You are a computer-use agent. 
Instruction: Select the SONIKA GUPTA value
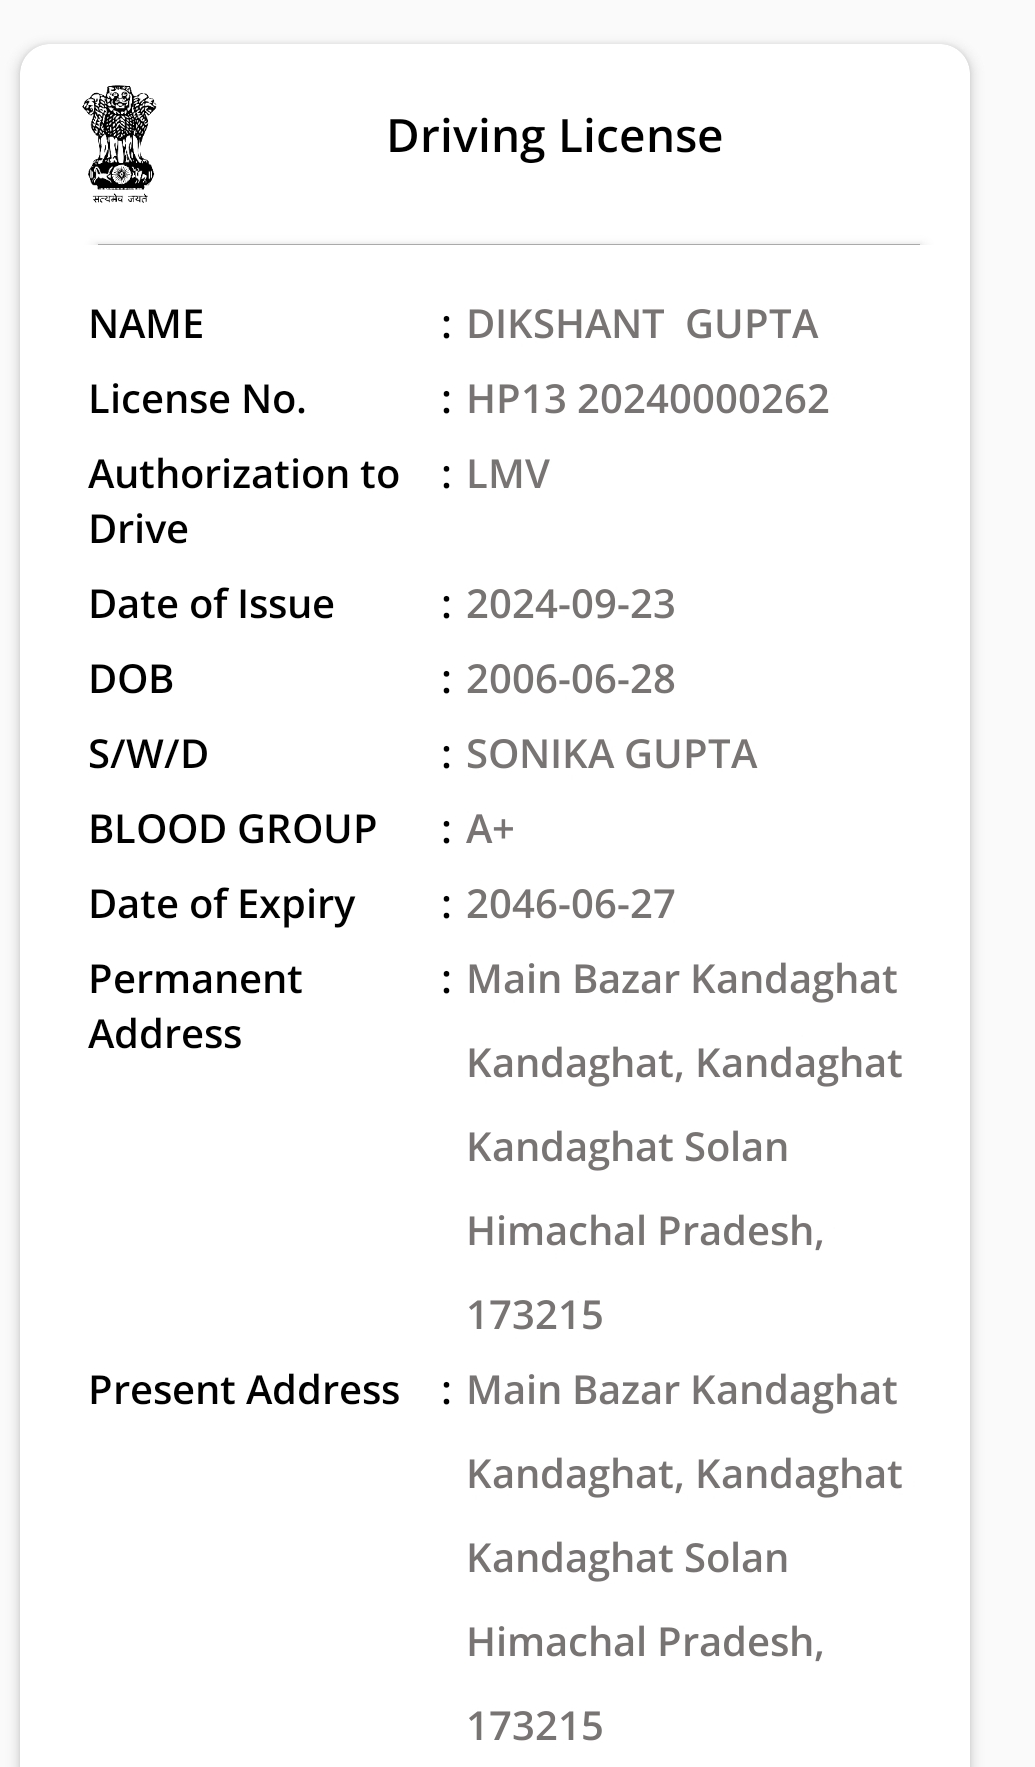point(611,754)
